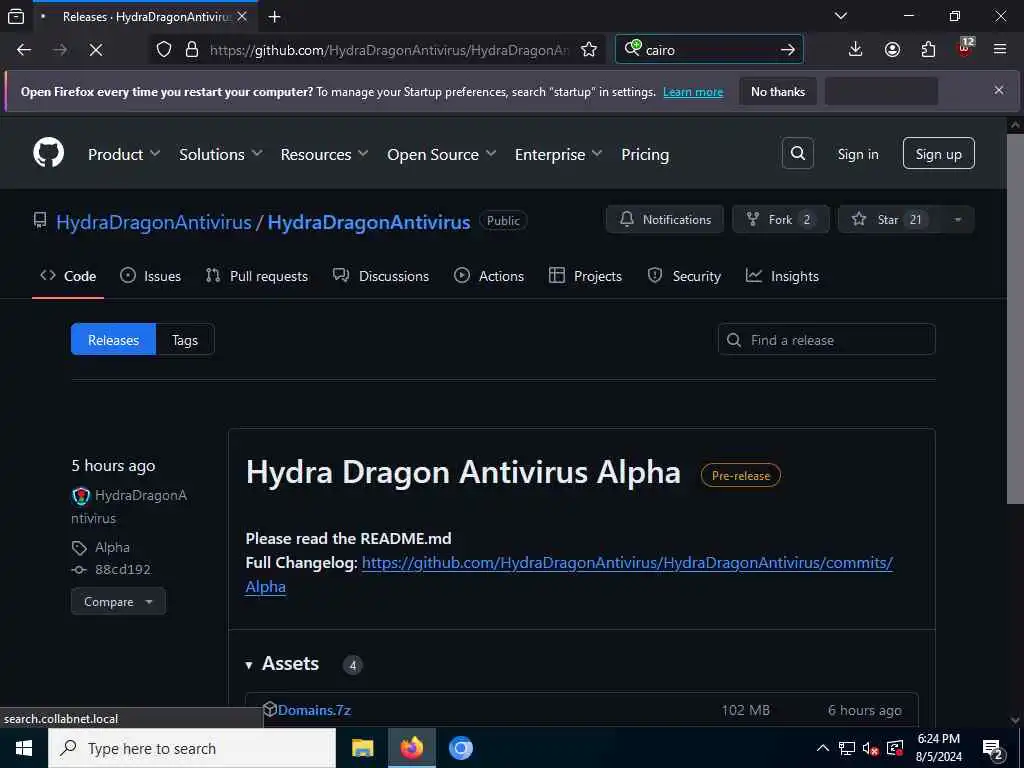Expand the Product menu

124,155
